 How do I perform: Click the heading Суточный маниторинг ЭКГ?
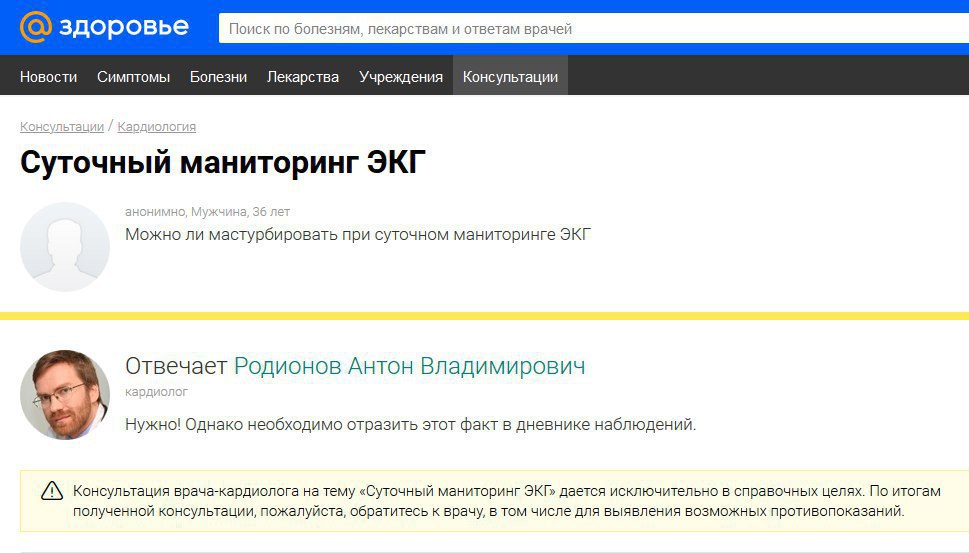click(x=223, y=163)
